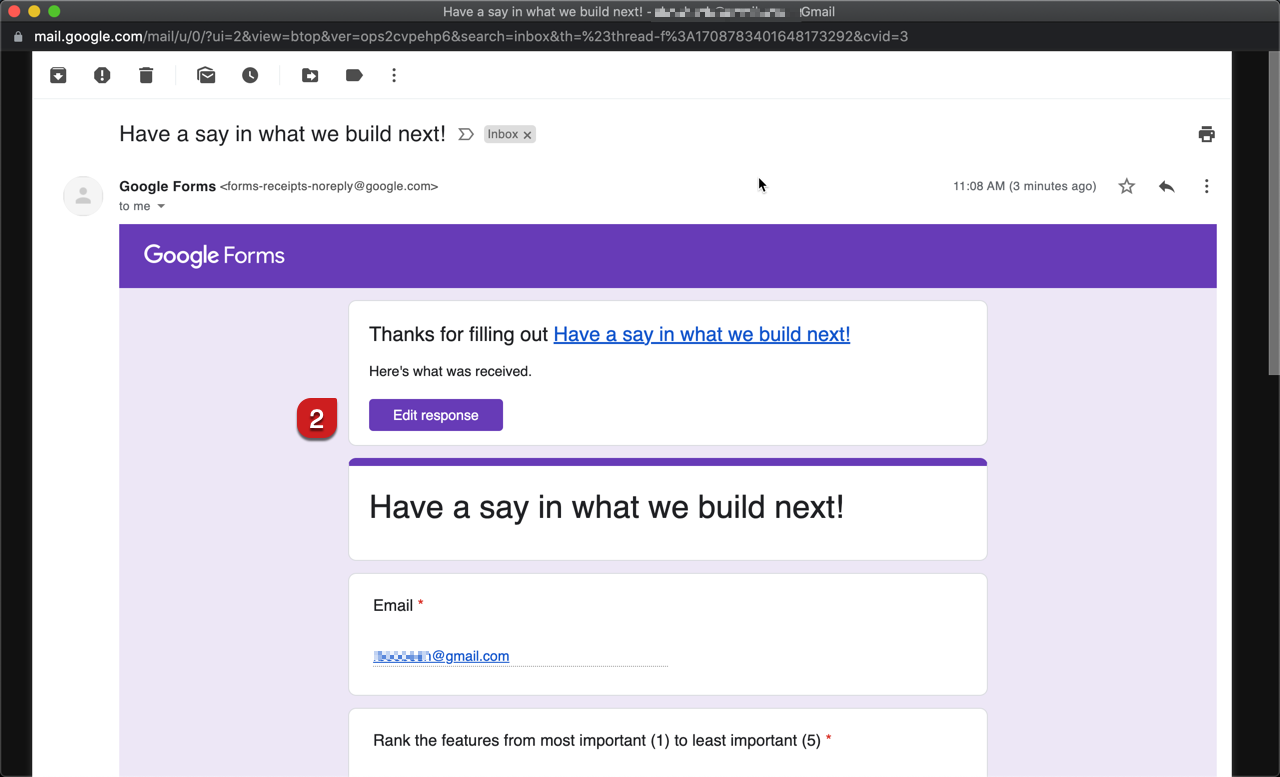Viewport: 1280px width, 777px height.
Task: Click the gmail.com address under Email
Action: point(441,656)
